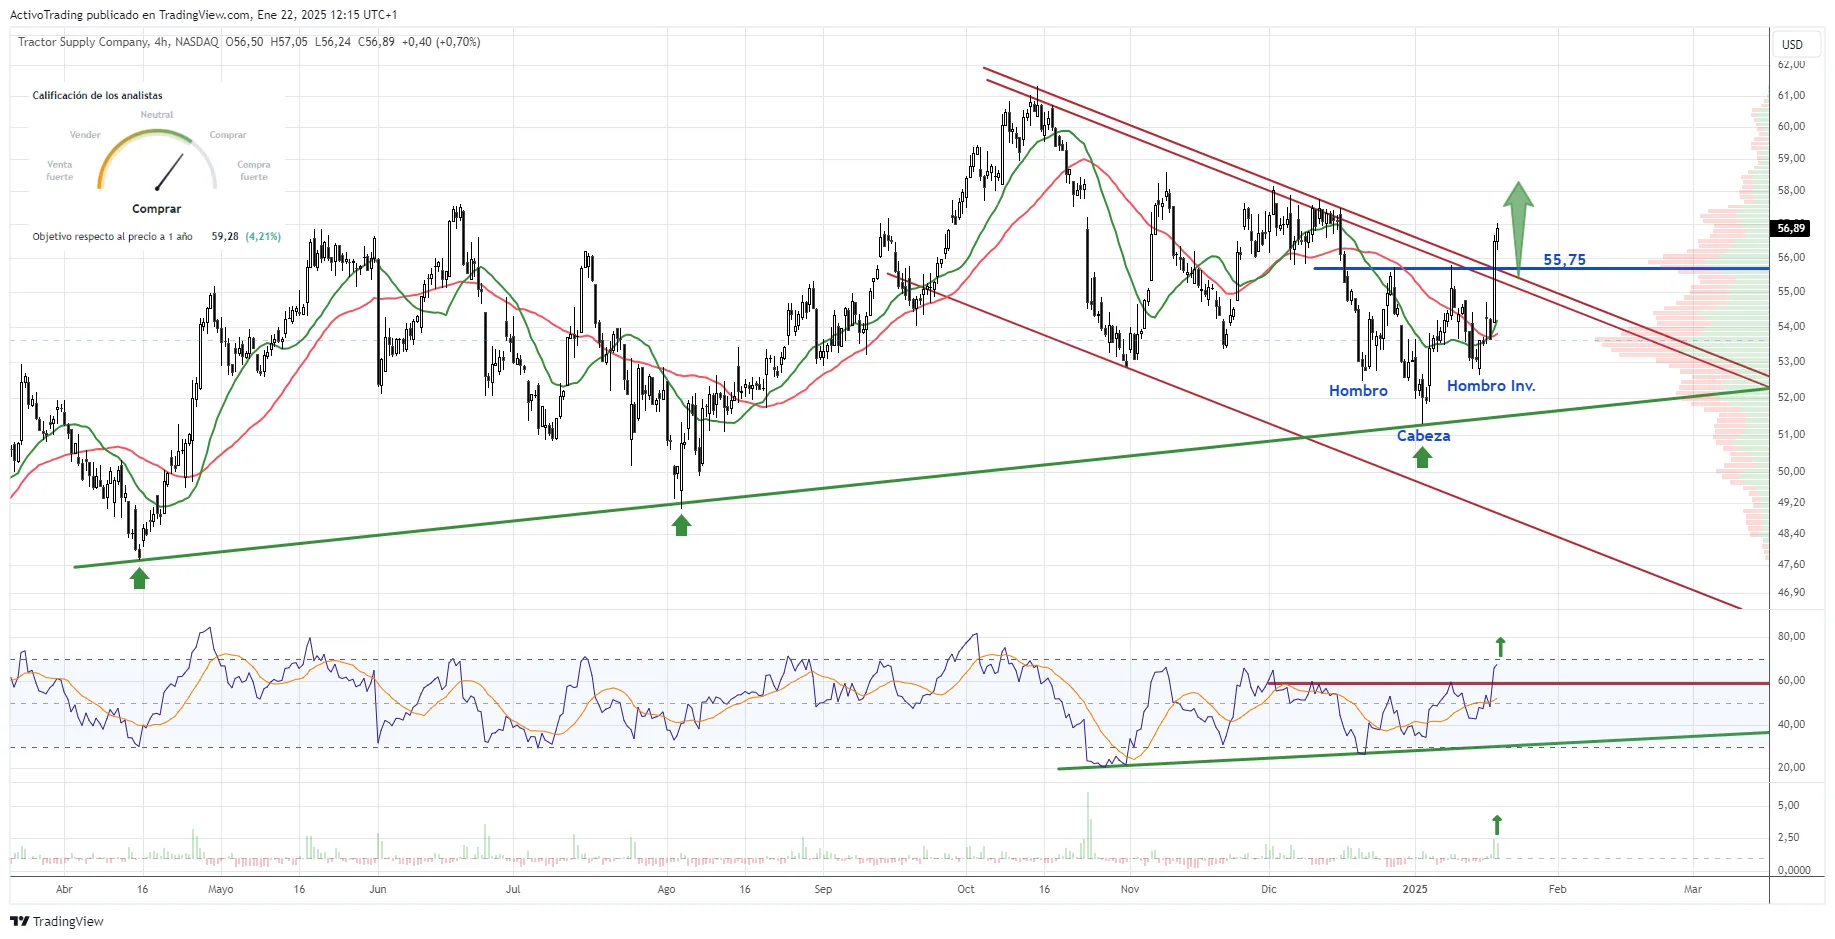Viewport: 1835px width, 939px height.
Task: Click the 55,75 price level label
Action: (x=1564, y=260)
